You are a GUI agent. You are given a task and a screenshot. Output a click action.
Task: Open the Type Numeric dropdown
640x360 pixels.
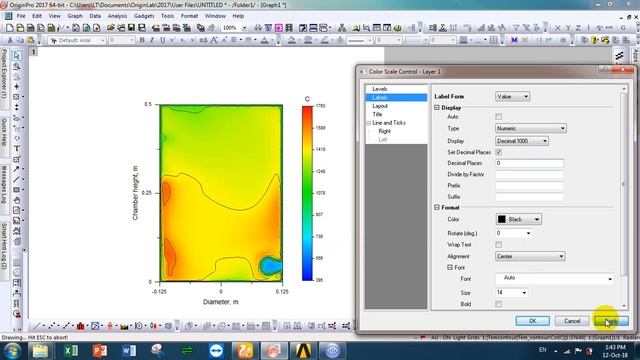coord(531,128)
